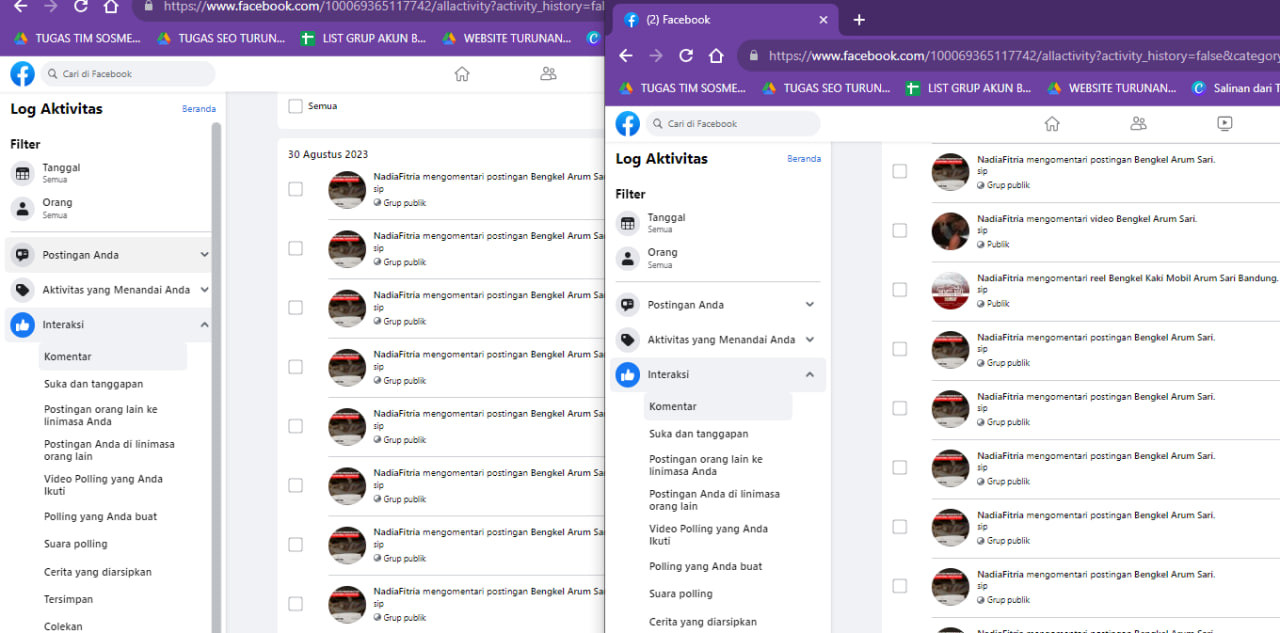
Task: Click Interaksi thumbs-up icon in front window
Action: click(x=628, y=375)
